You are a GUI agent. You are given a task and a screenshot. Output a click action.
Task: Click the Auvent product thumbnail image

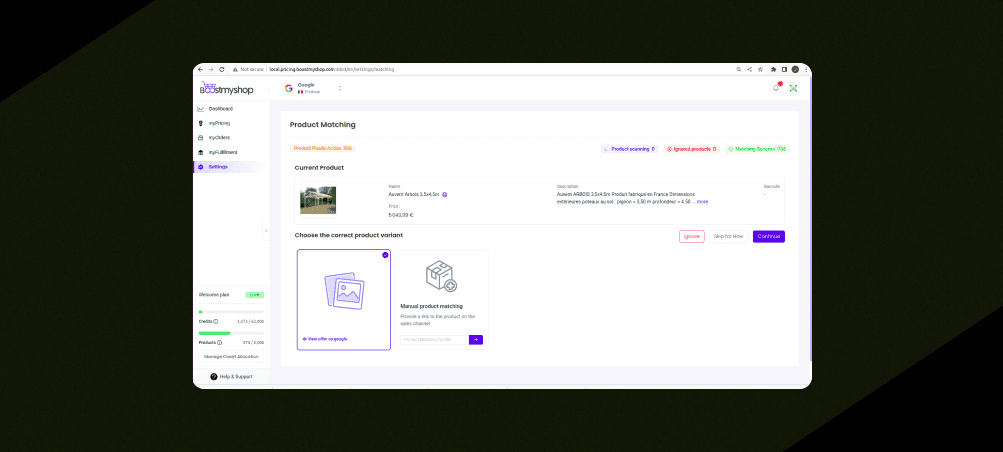(318, 200)
